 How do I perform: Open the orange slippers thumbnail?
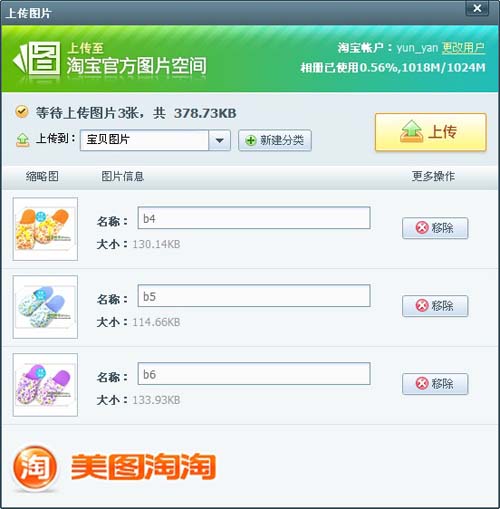(x=45, y=229)
